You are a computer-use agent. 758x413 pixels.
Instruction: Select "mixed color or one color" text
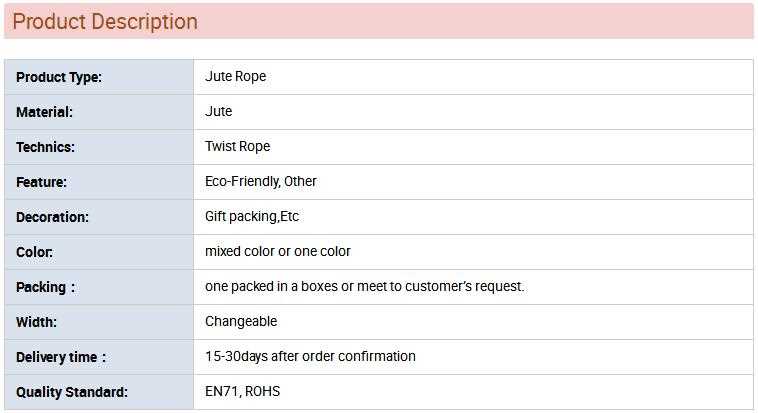pyautogui.click(x=278, y=251)
